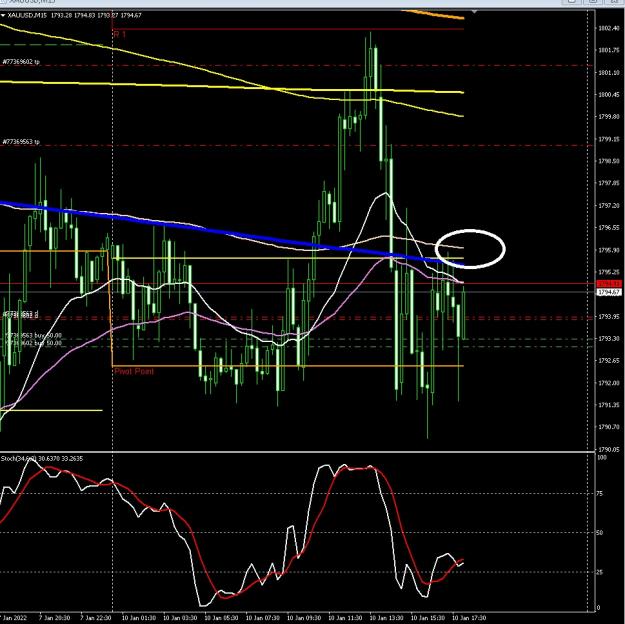Click 1802.40 on the price scale

click(608, 28)
